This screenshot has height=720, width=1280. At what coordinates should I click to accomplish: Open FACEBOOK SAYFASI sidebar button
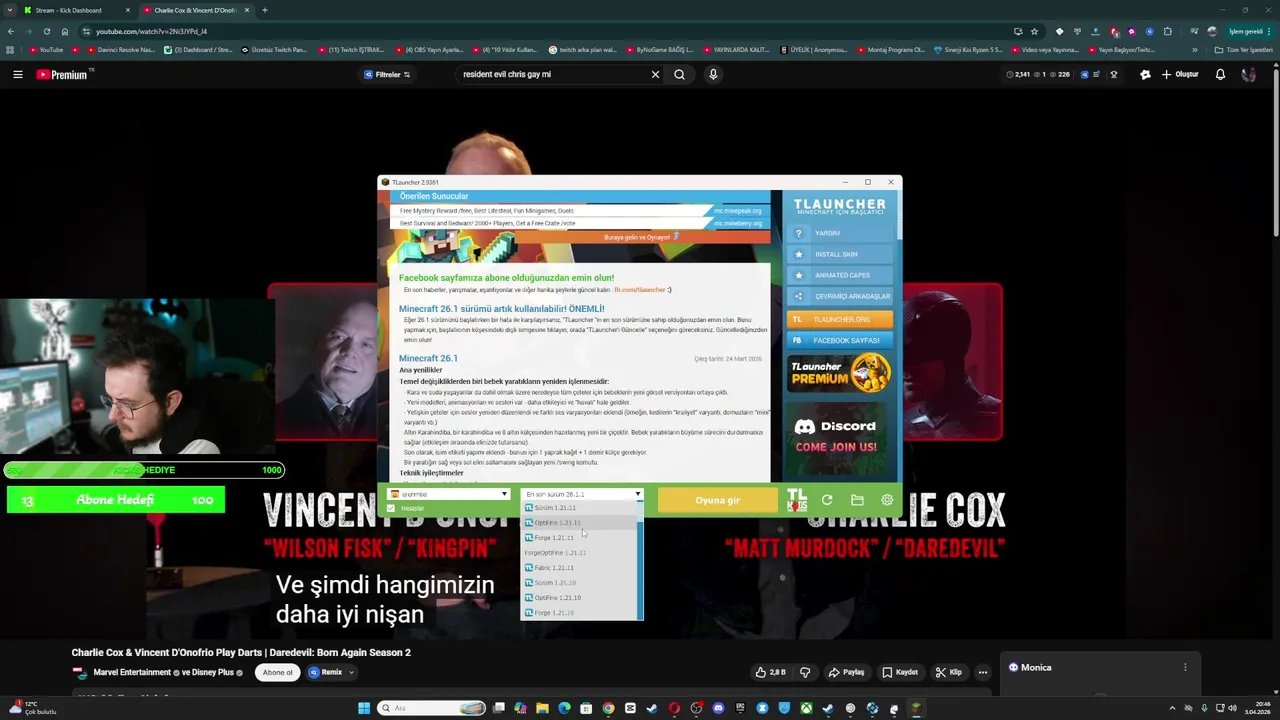click(840, 340)
